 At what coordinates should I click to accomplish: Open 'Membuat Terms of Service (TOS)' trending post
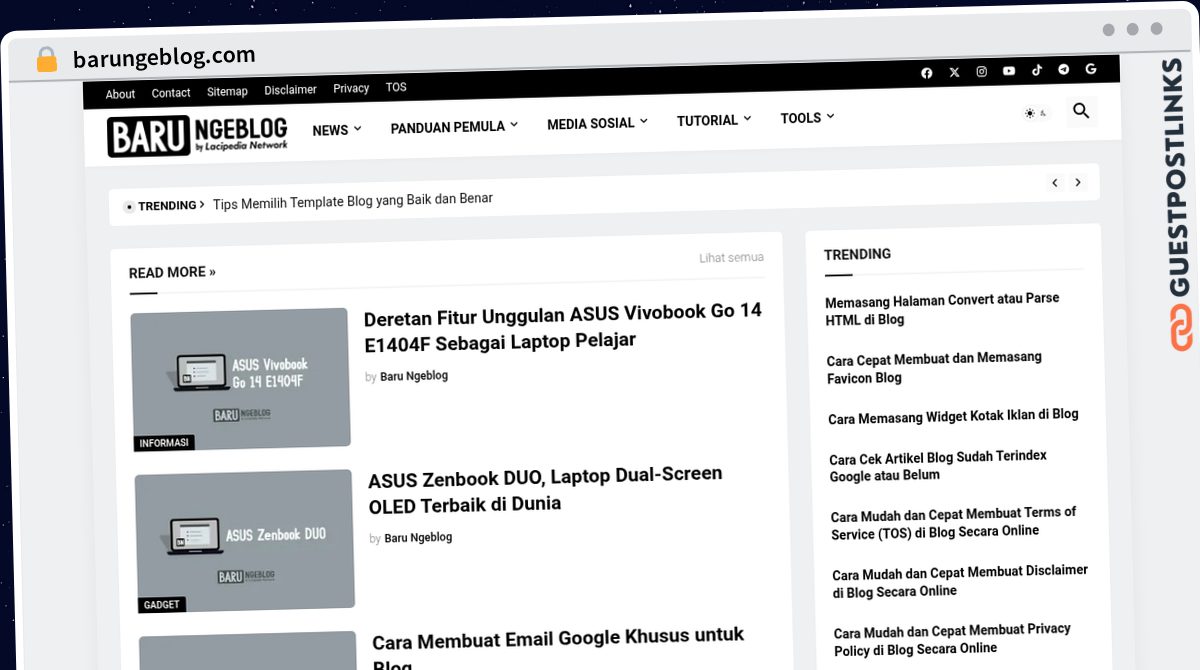pos(954,522)
